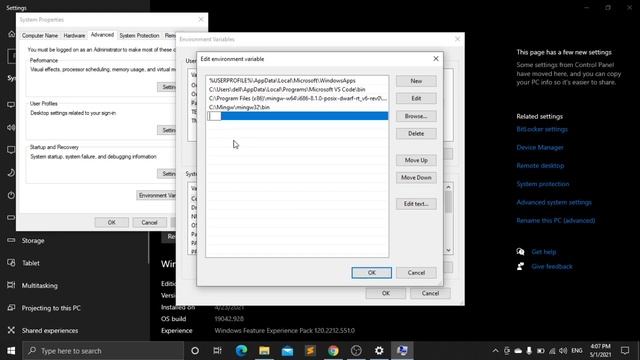
Task: Click the battery icon in system tray
Action: coord(540,351)
